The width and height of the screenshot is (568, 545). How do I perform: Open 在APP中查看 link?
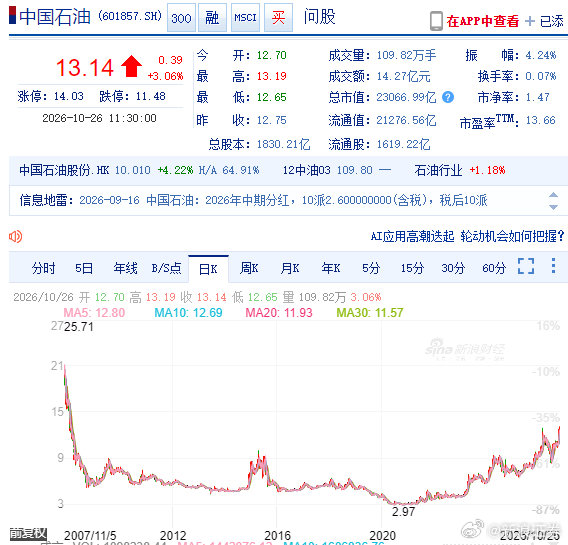483,21
